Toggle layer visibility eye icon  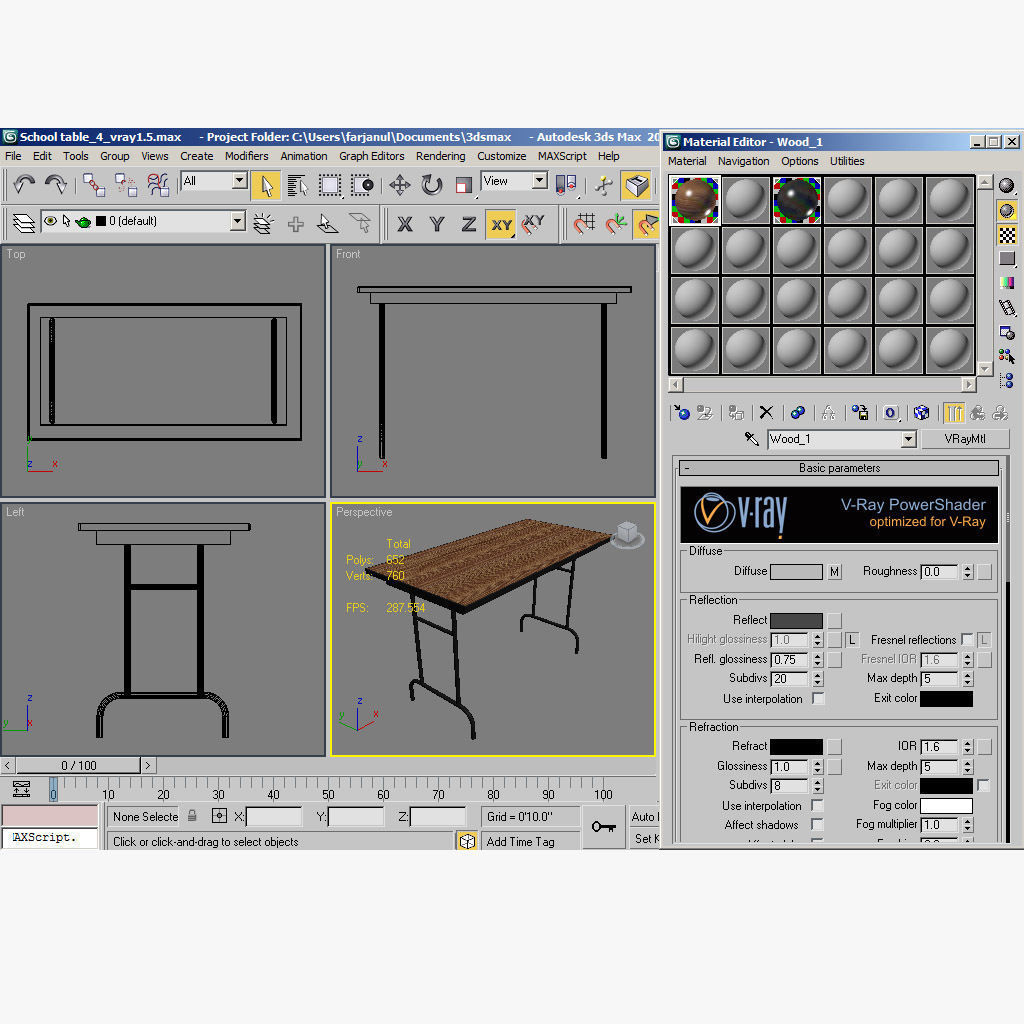(x=50, y=221)
